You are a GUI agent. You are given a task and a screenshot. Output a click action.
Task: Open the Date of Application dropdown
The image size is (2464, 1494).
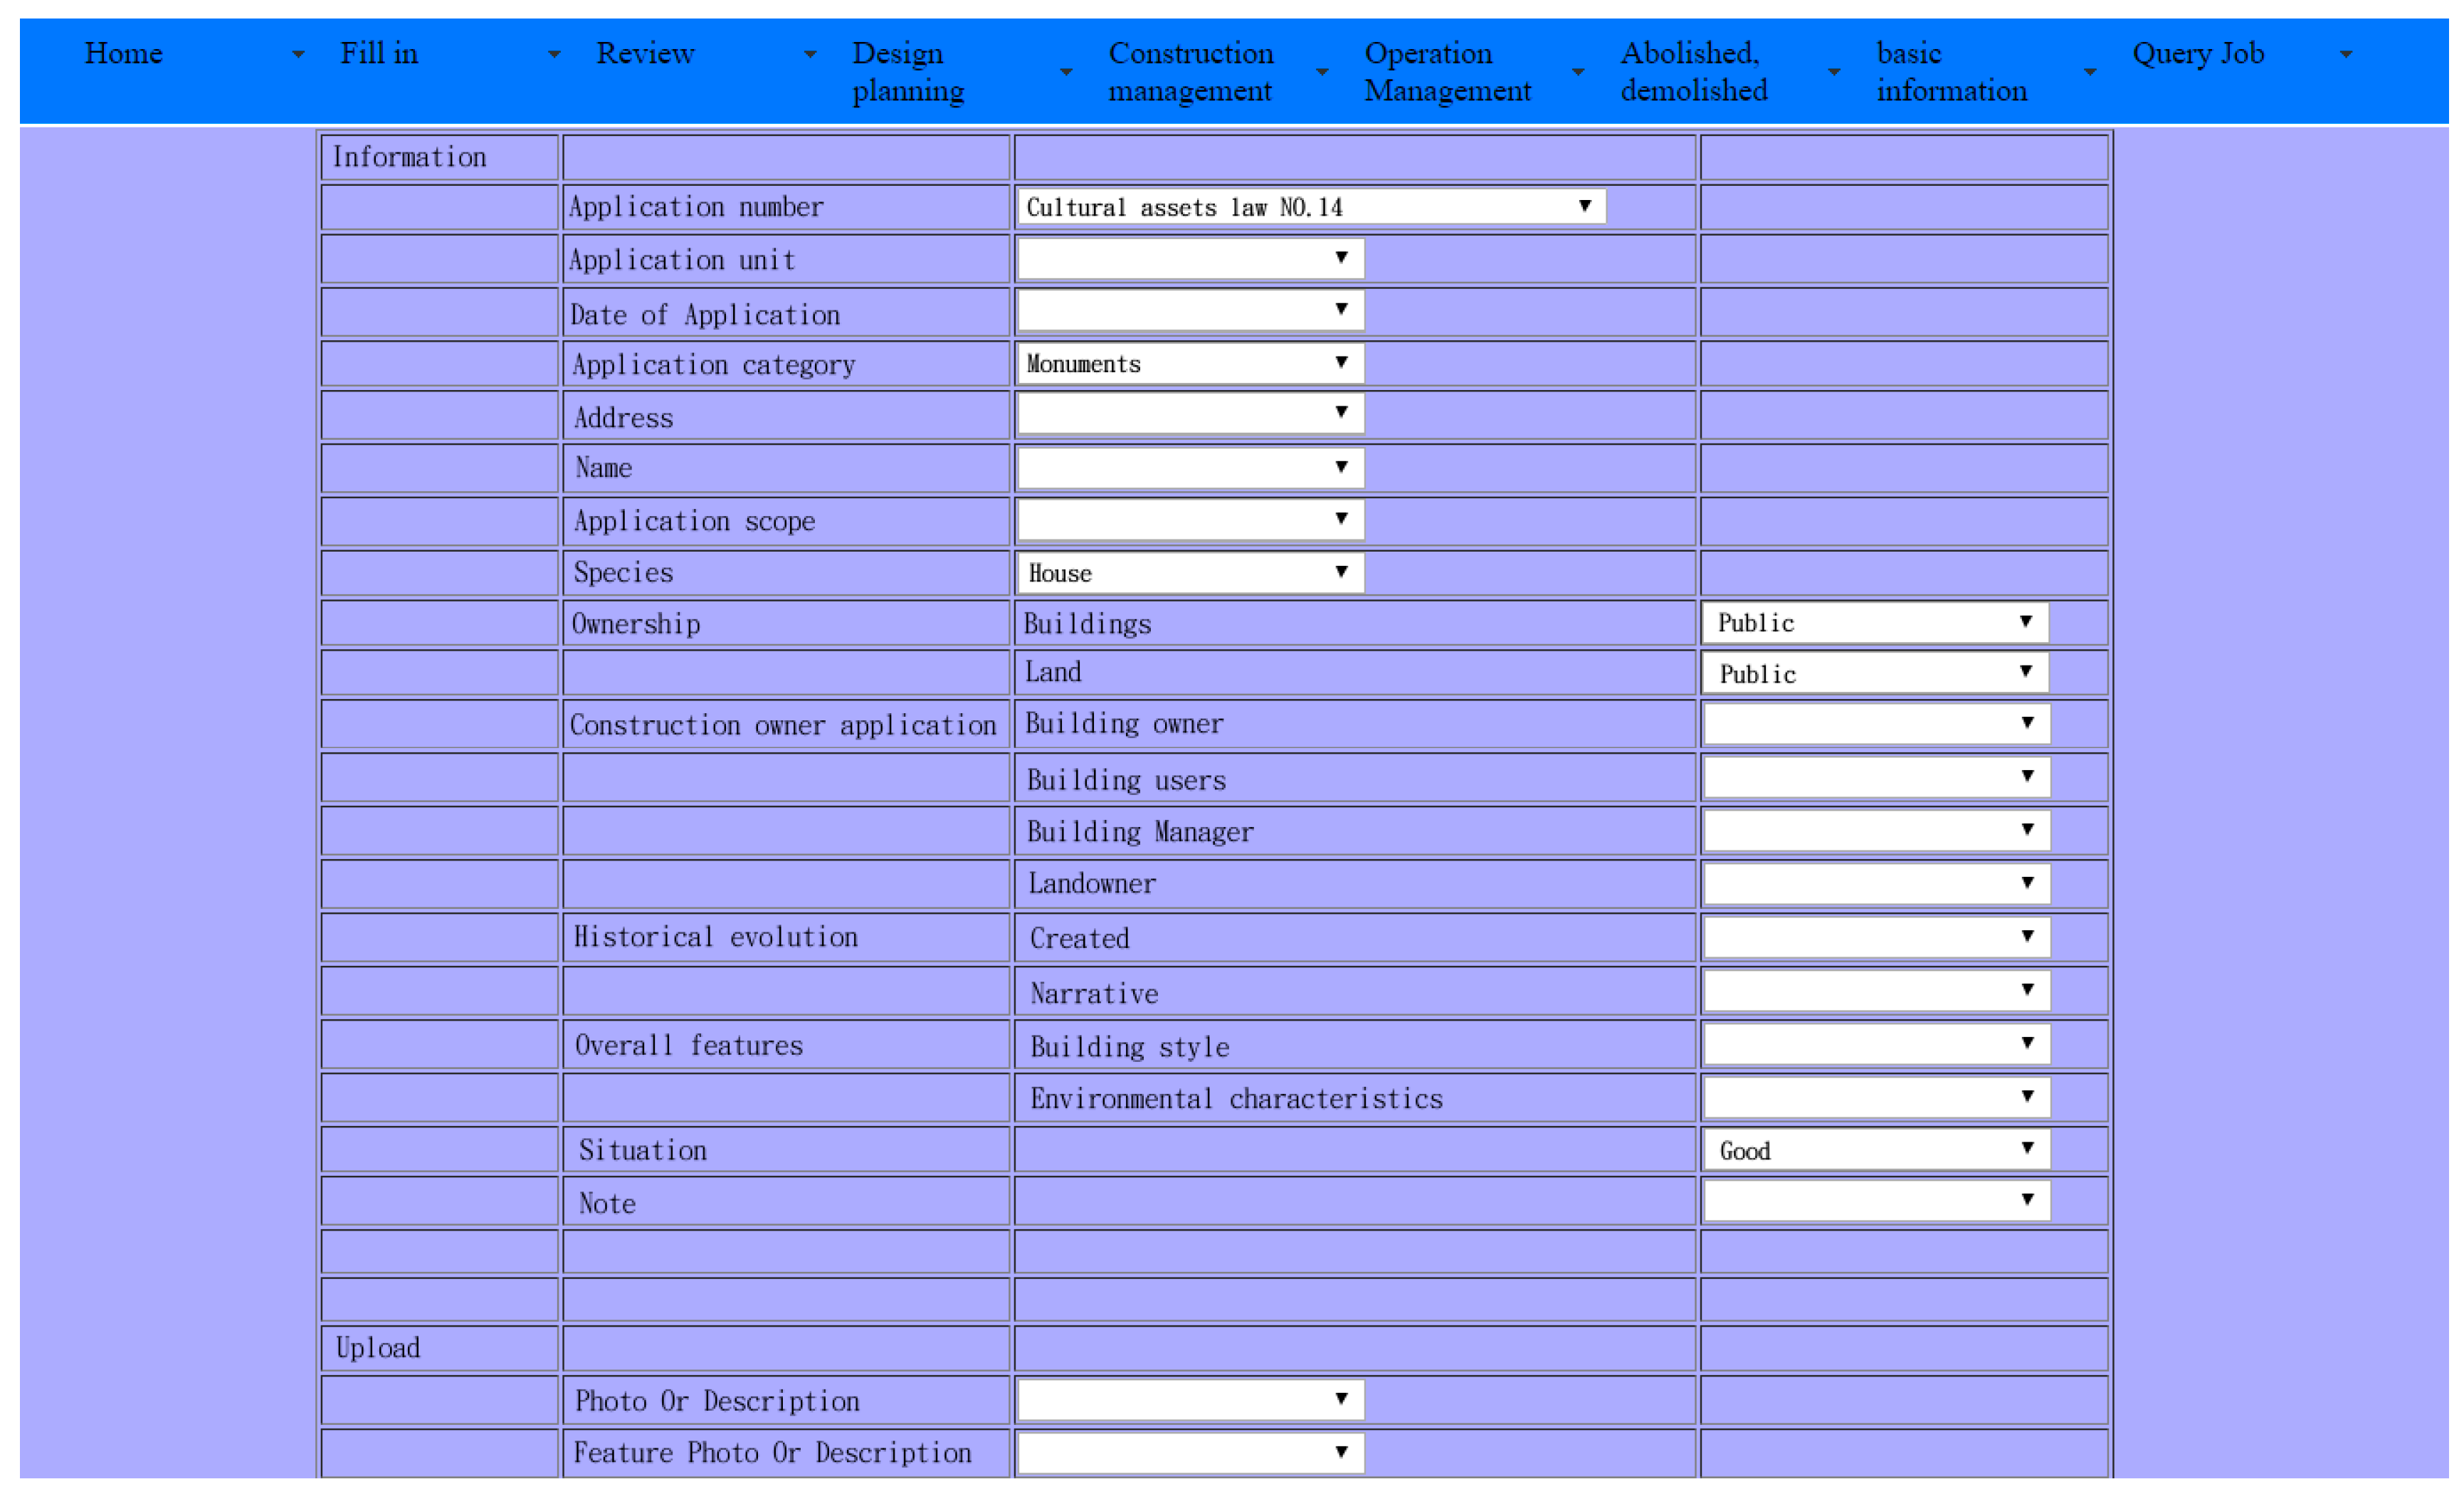point(1190,310)
